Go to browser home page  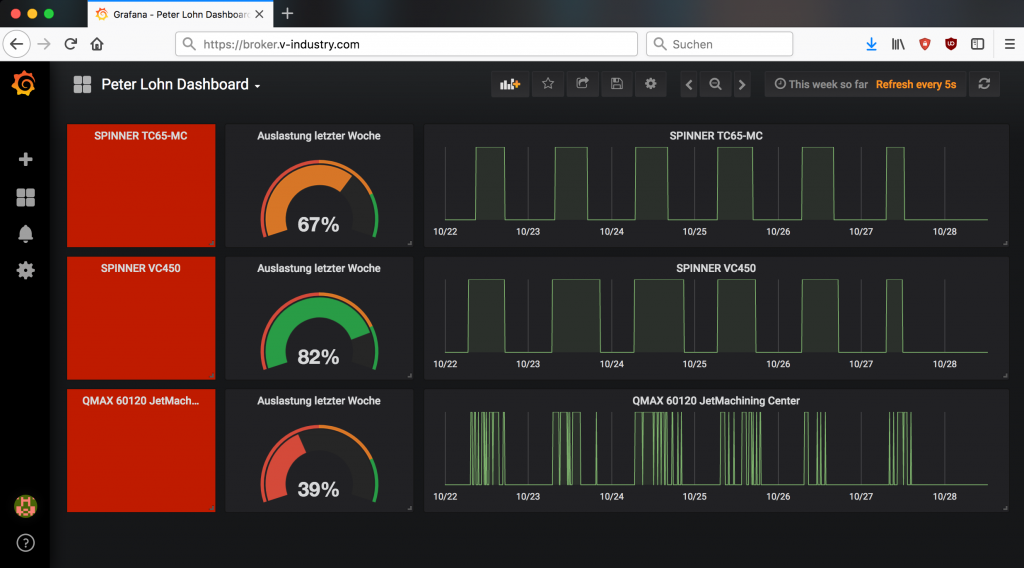(x=97, y=44)
